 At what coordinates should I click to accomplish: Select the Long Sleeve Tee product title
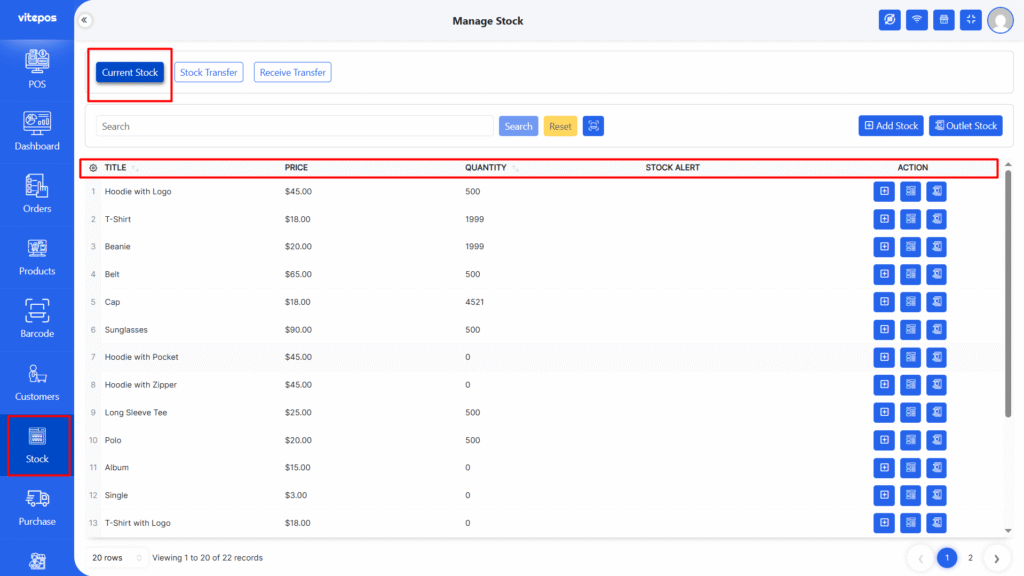136,413
